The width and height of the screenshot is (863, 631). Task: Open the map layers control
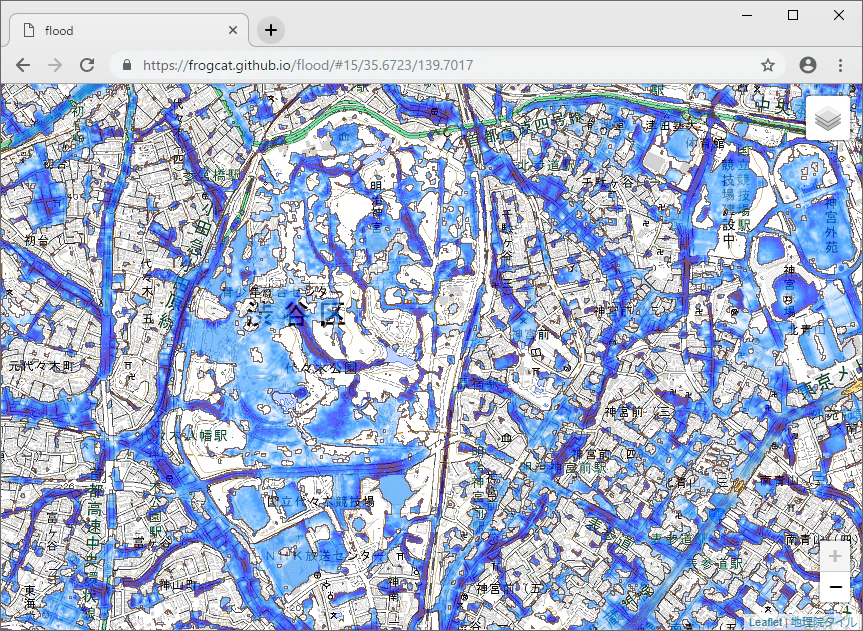(827, 118)
